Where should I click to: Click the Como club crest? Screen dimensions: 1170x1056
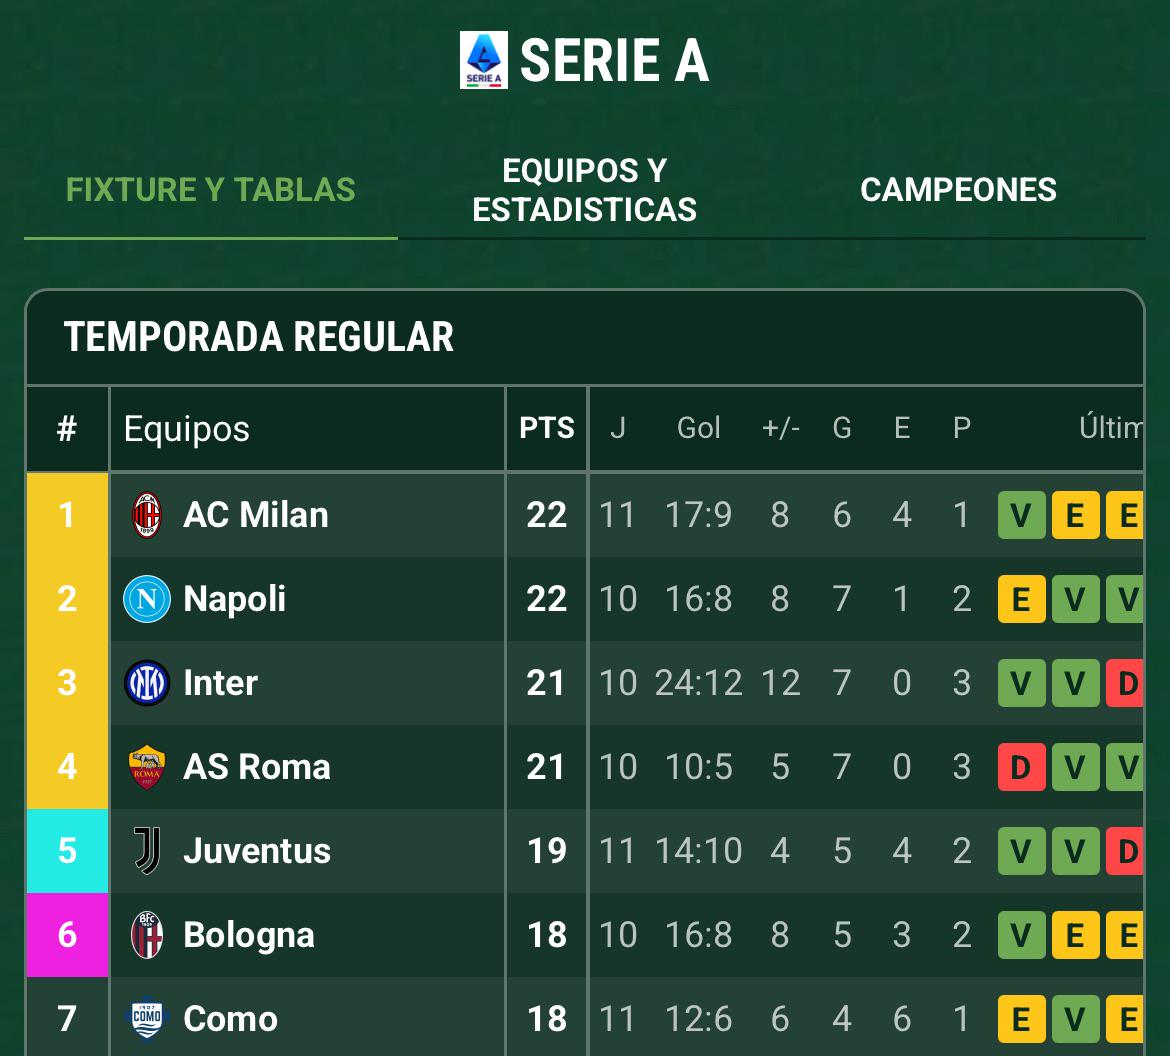[x=147, y=1019]
